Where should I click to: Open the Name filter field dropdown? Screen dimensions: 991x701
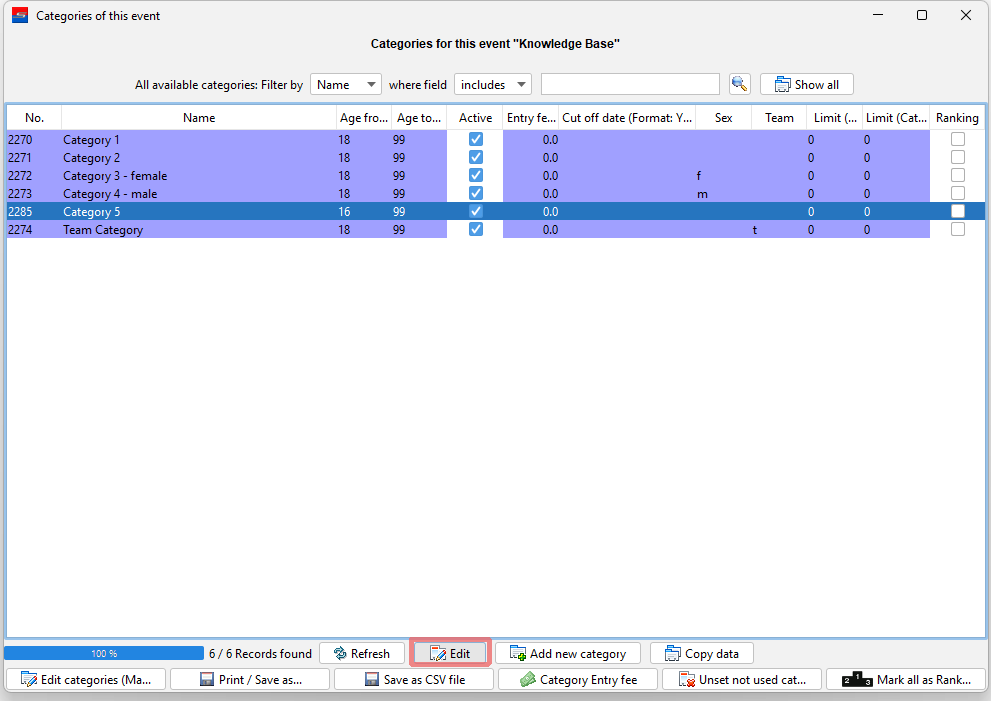click(x=345, y=85)
